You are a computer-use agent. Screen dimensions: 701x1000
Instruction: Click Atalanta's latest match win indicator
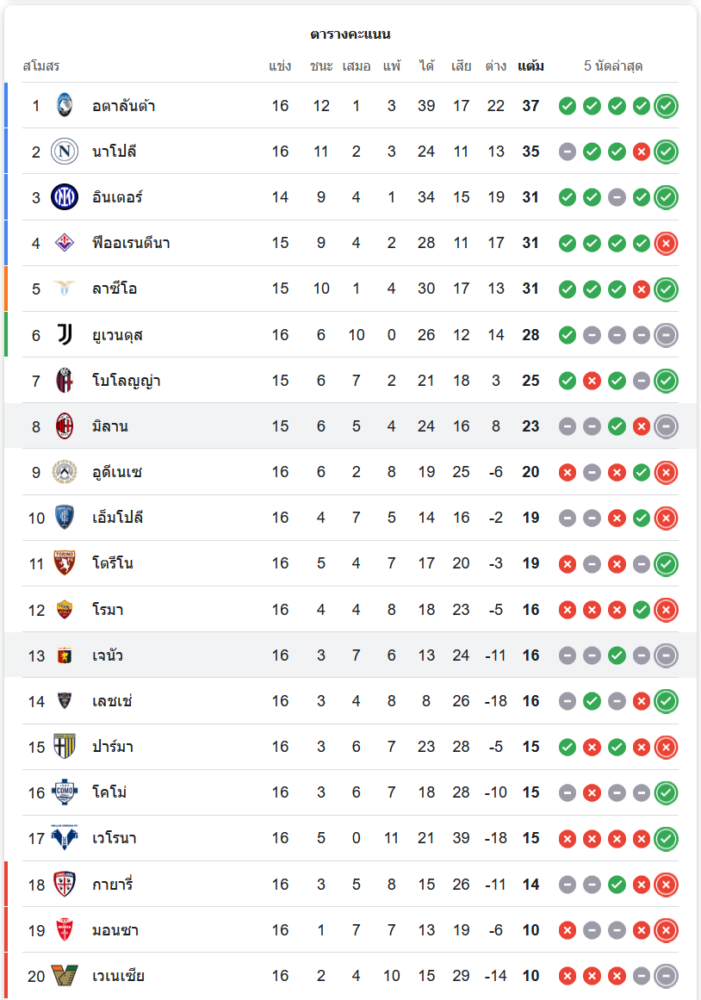(x=666, y=106)
